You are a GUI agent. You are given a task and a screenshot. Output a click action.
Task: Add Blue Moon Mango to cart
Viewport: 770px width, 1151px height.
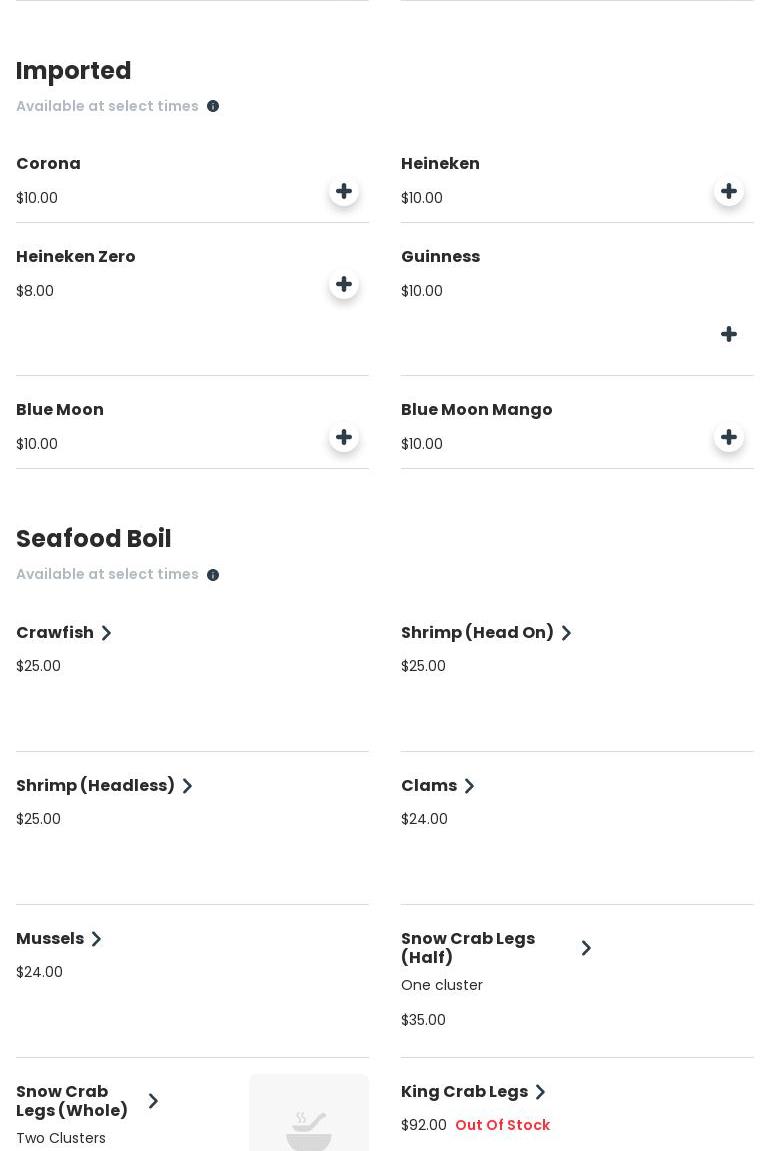click(728, 437)
